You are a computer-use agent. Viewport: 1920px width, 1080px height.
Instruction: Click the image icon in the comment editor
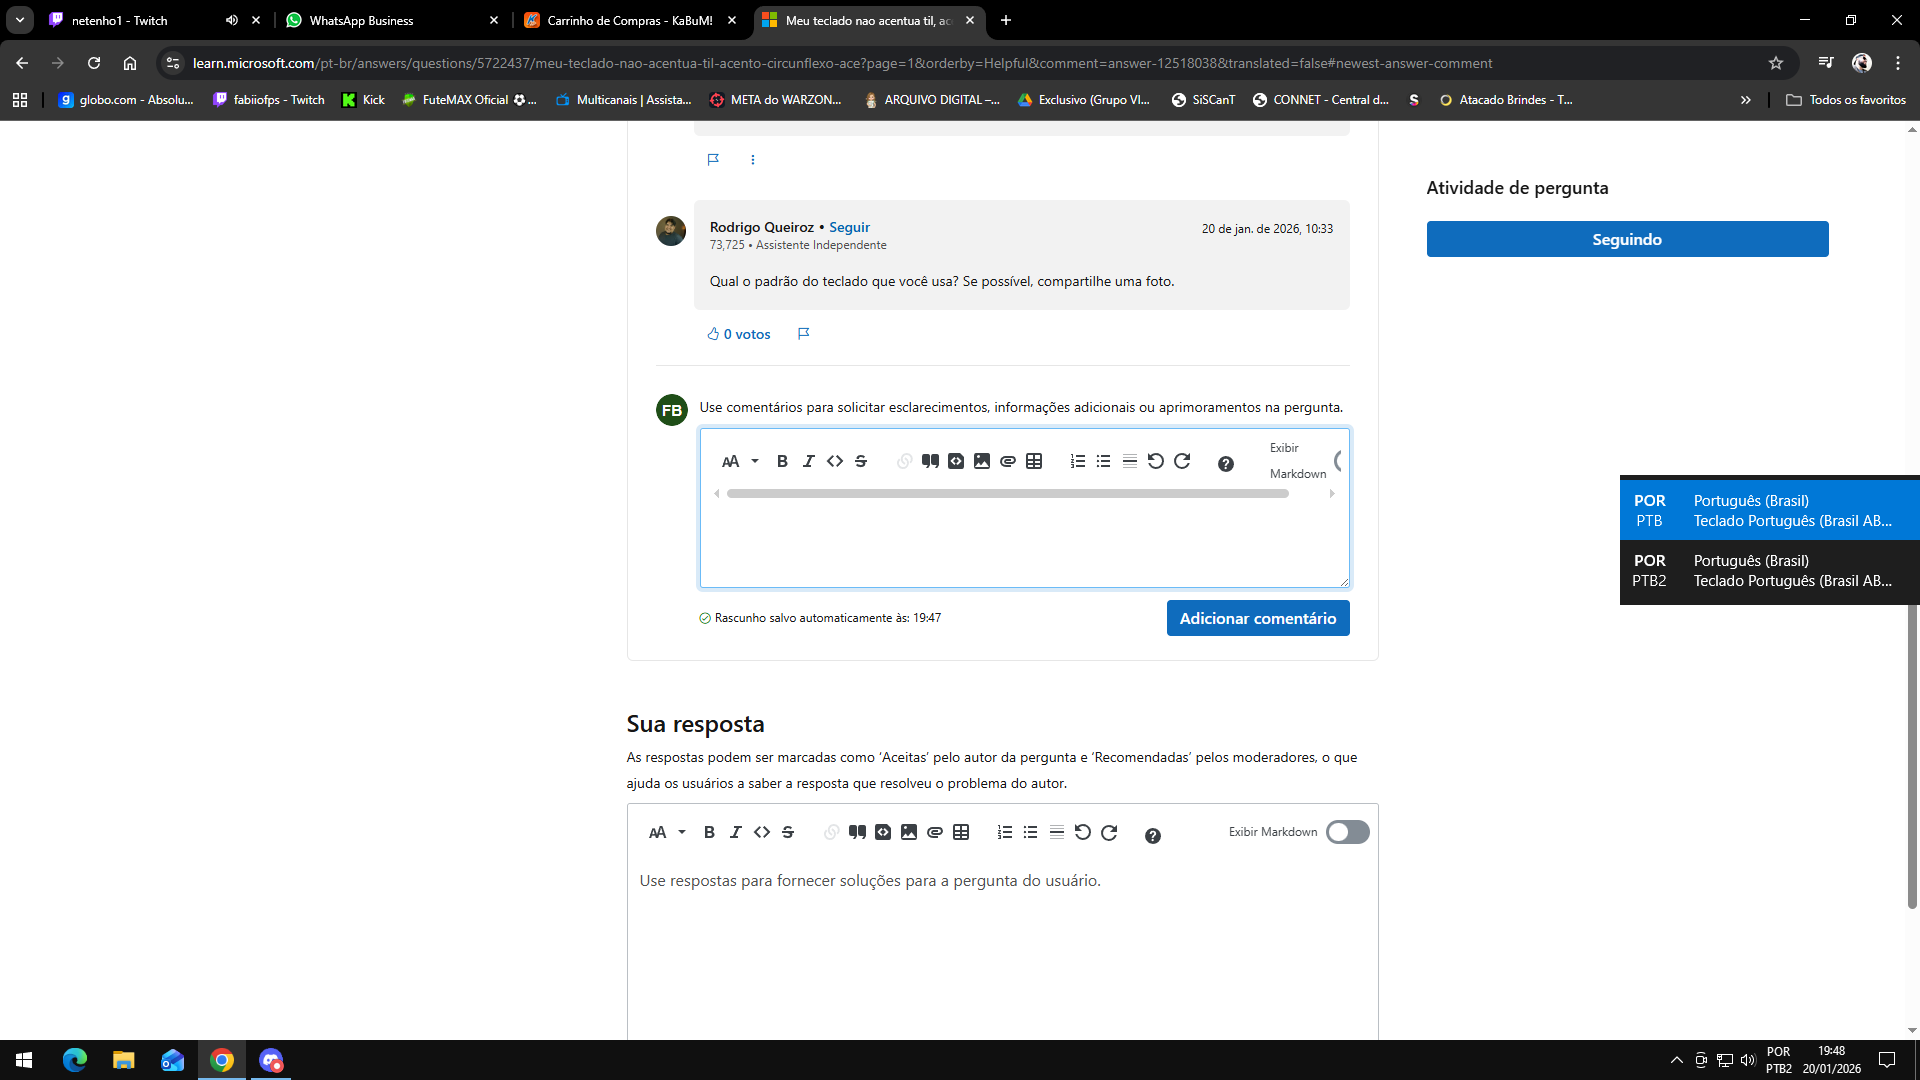click(982, 461)
